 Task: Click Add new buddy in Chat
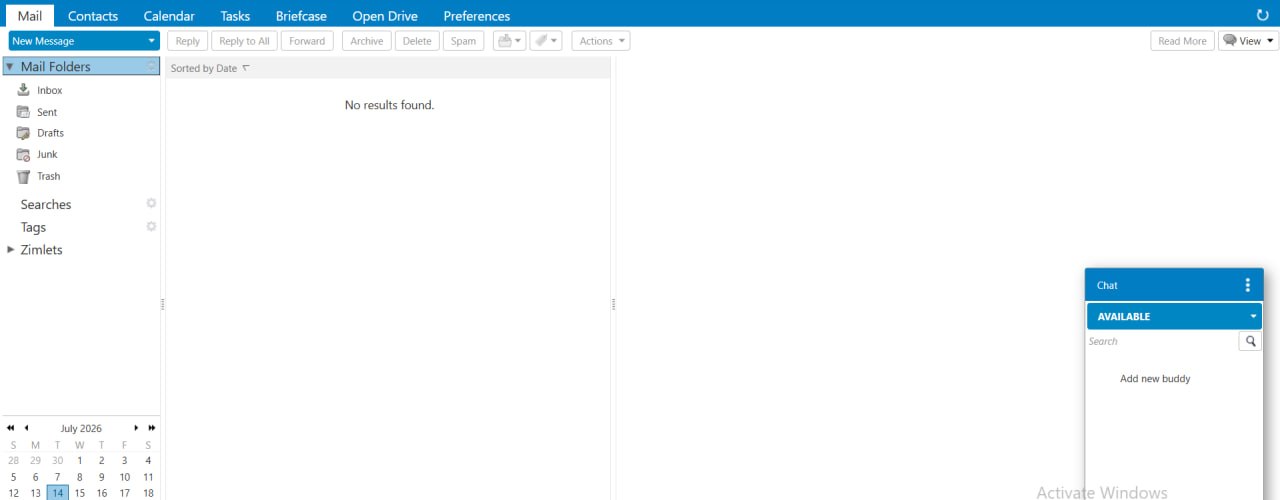(1155, 379)
